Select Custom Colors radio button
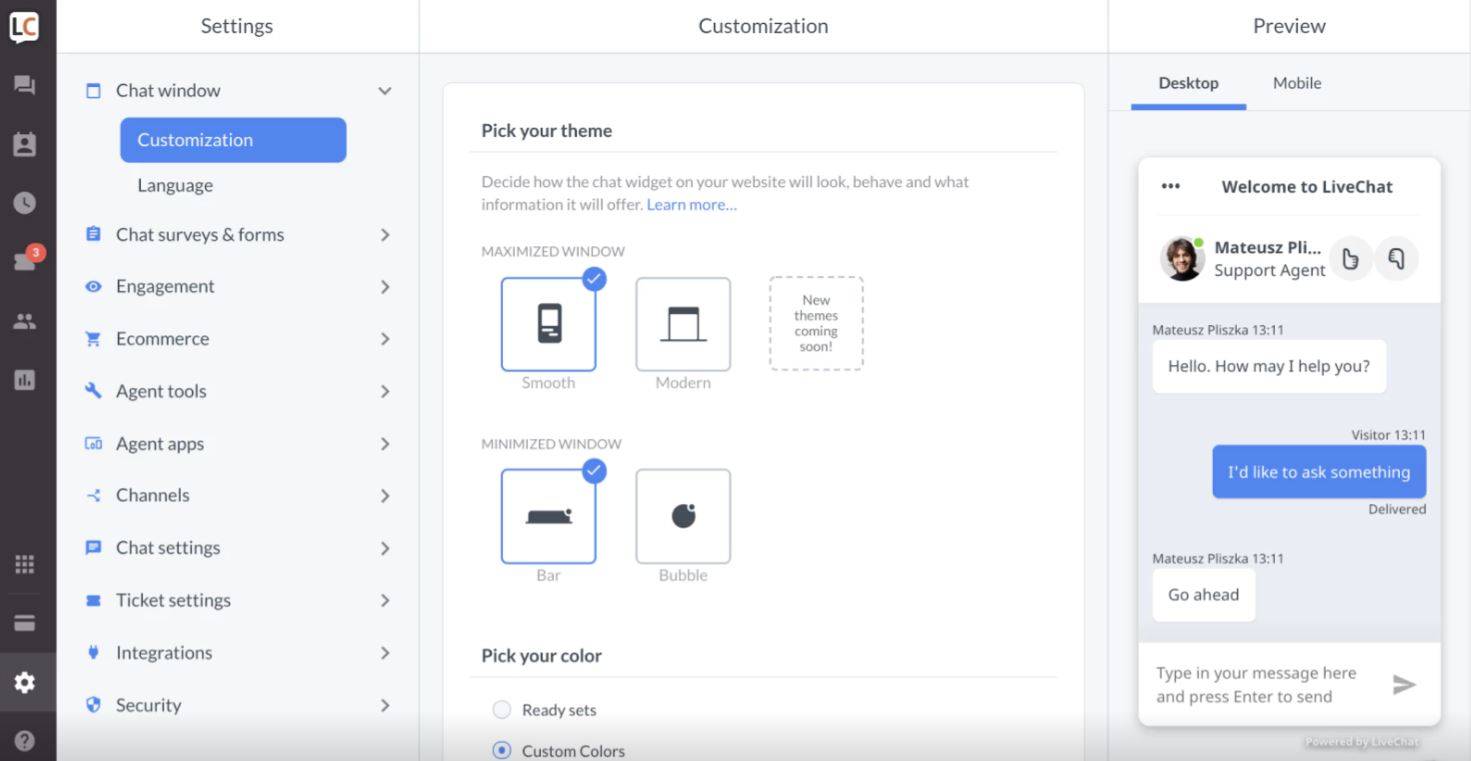This screenshot has height=761, width=1471. click(x=502, y=750)
